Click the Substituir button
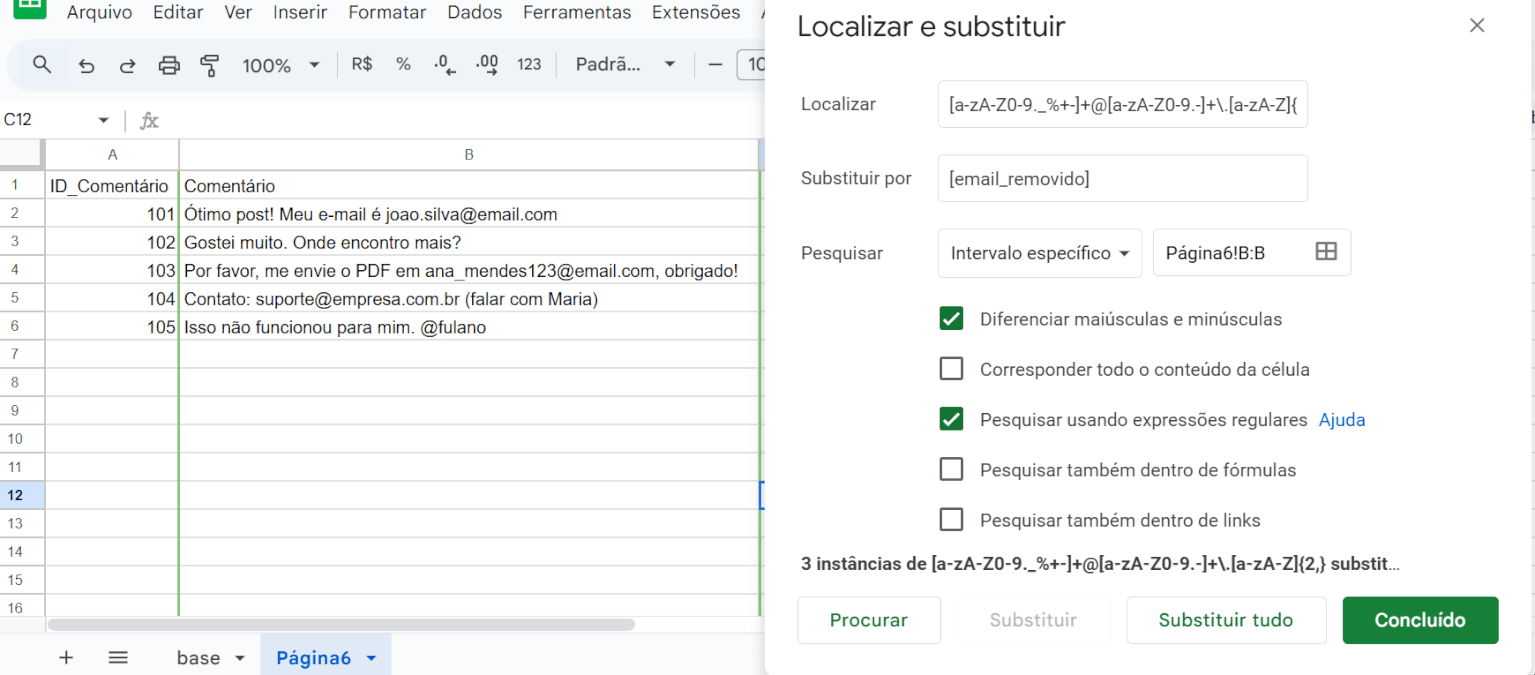 [x=1033, y=620]
